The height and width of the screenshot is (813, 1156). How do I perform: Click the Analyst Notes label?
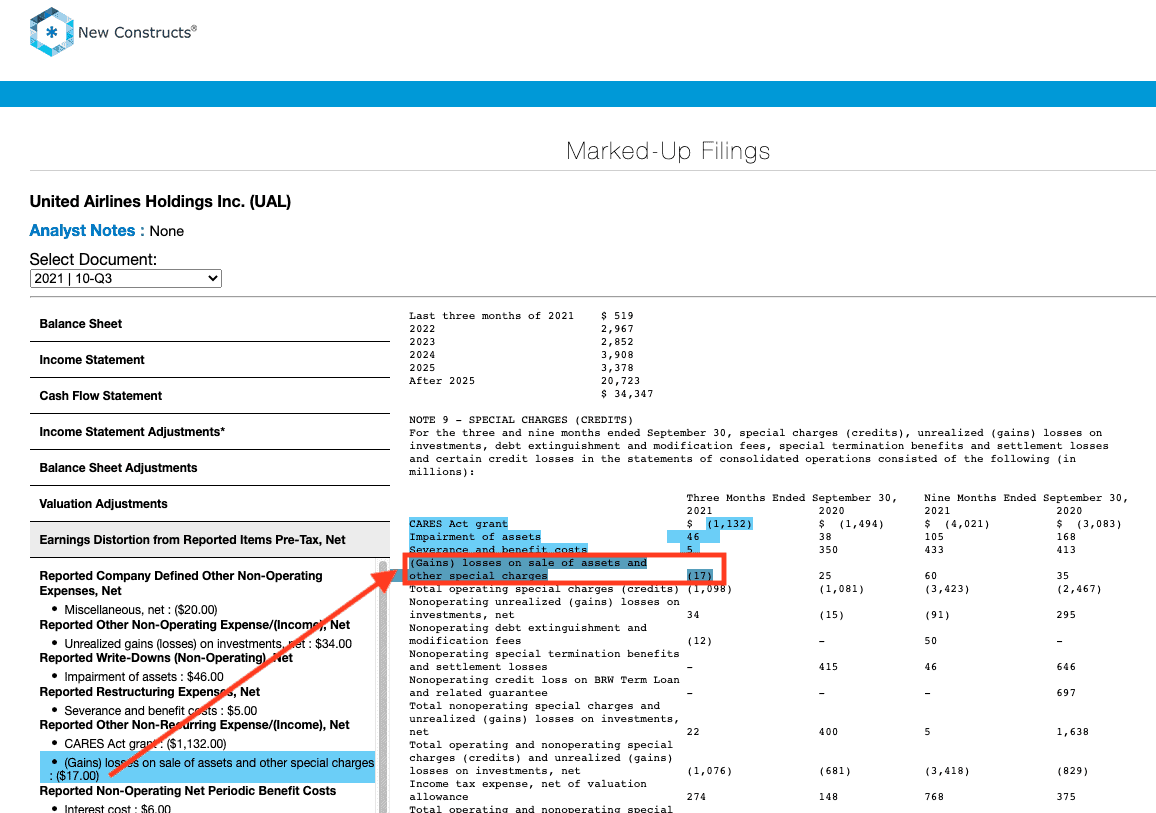pos(87,231)
